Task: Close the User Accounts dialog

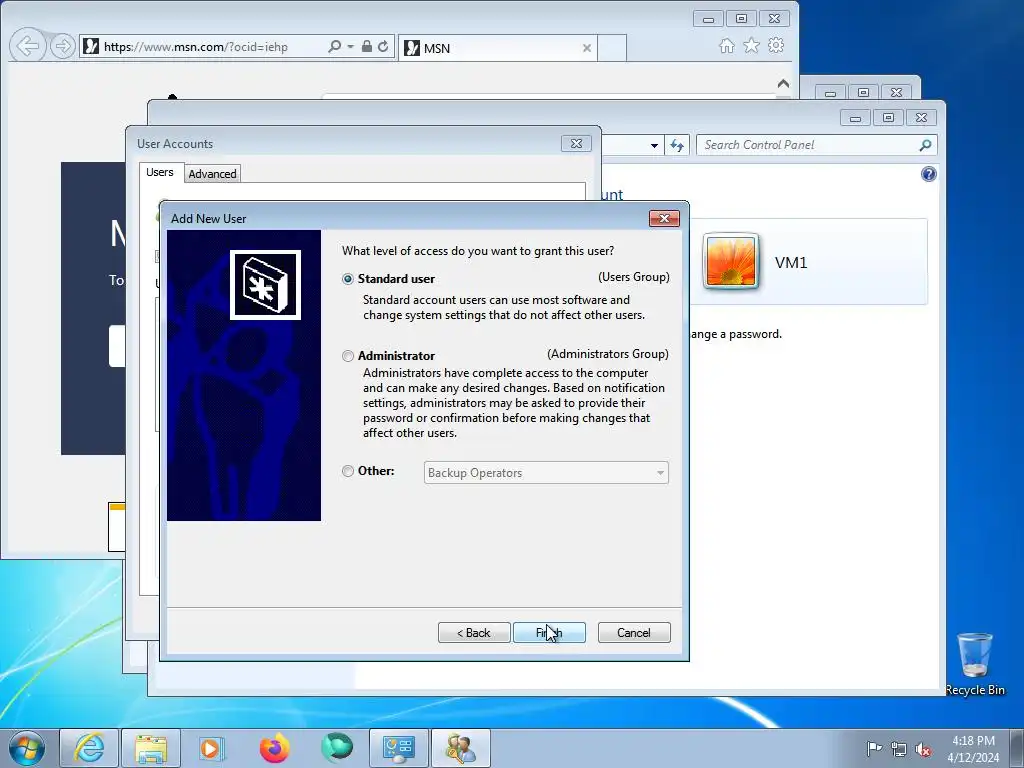Action: click(x=576, y=144)
